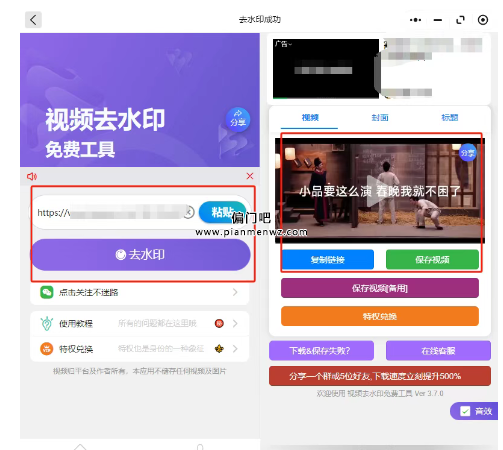Switch to the 视频 tab

(x=310, y=118)
